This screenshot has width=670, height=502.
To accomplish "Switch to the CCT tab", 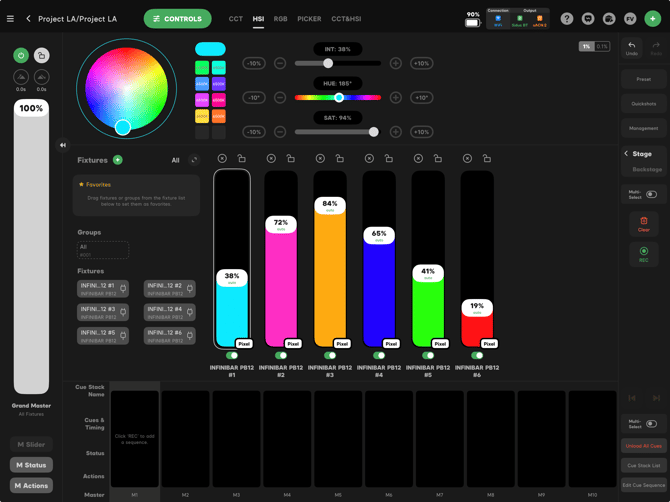I will (235, 19).
